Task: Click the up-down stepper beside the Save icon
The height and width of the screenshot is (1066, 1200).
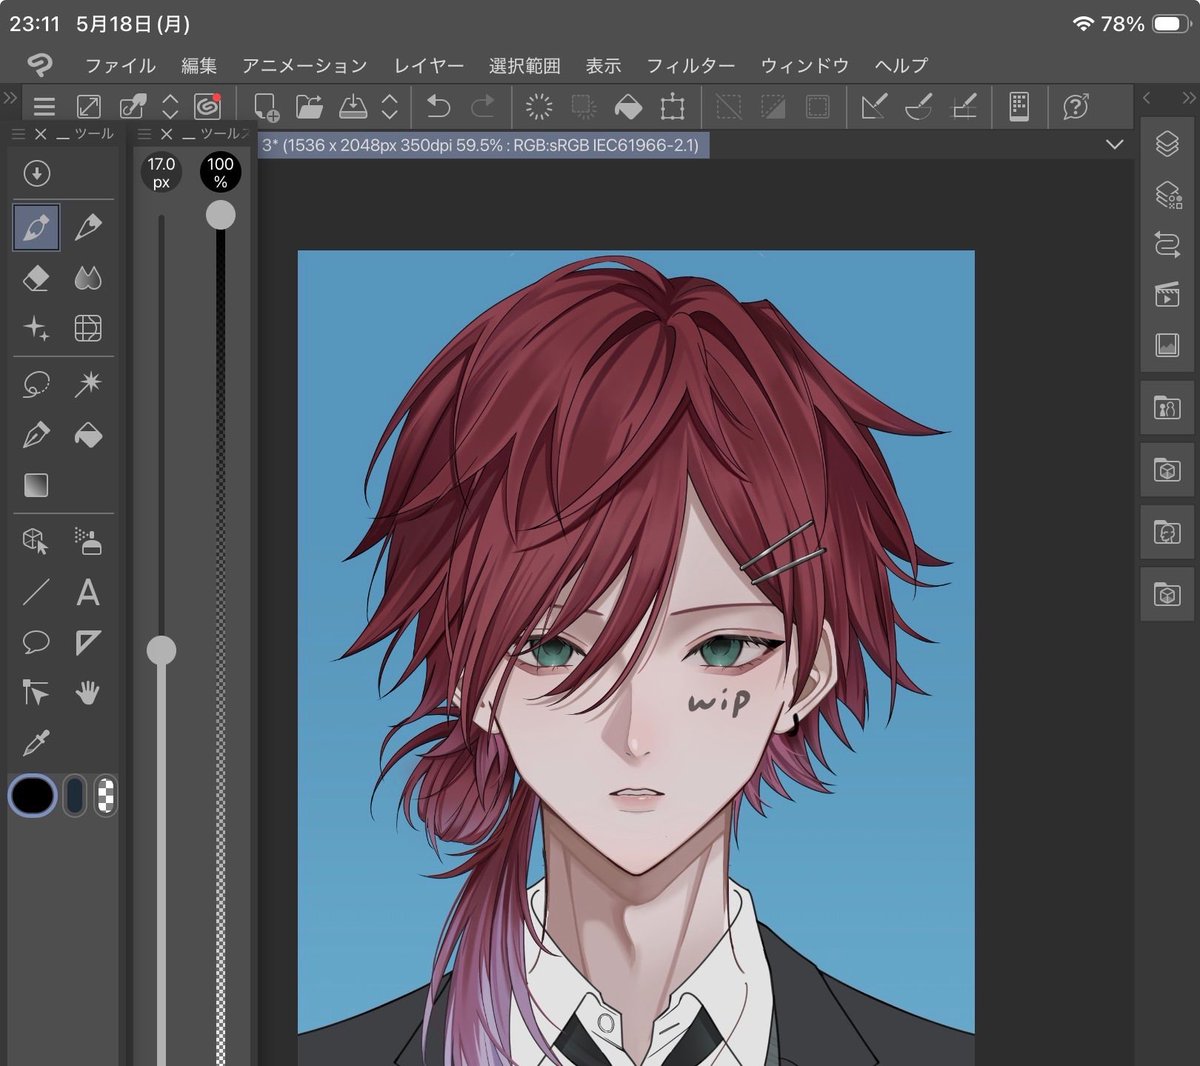Action: coord(390,106)
